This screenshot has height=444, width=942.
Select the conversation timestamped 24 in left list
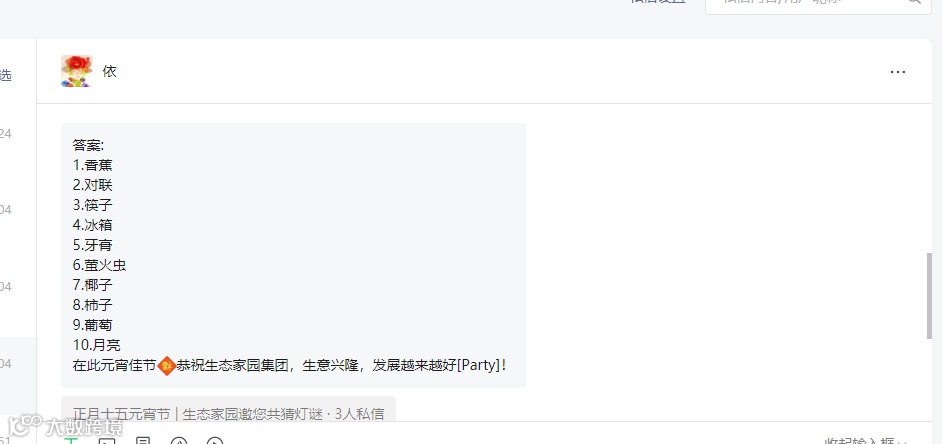click(18, 134)
